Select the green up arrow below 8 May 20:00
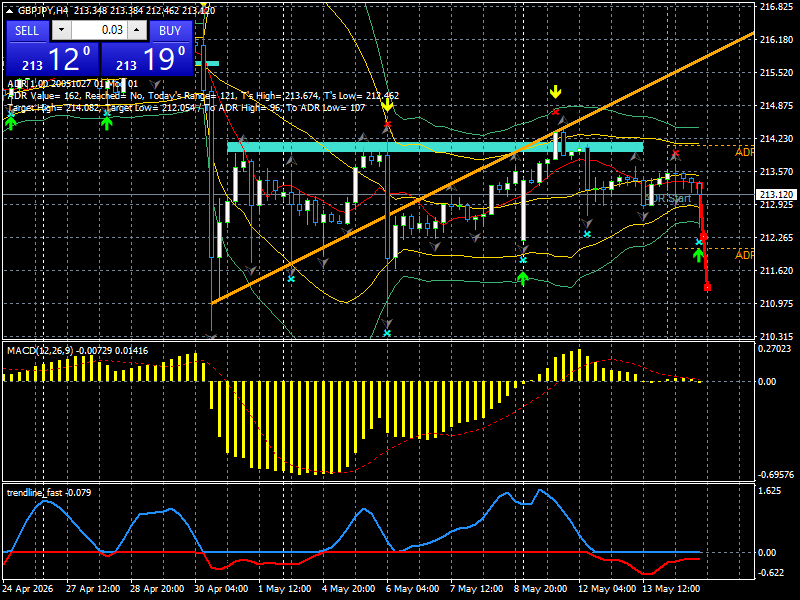The width and height of the screenshot is (800, 600). [522, 279]
